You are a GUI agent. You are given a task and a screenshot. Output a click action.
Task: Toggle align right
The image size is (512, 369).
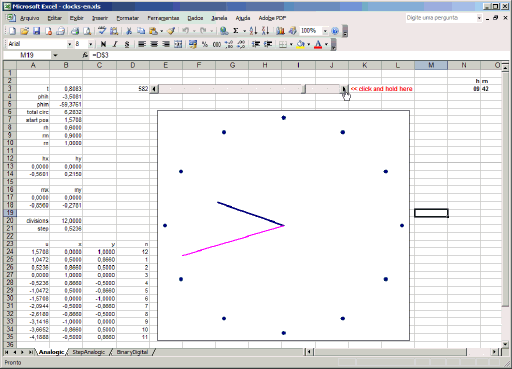point(166,44)
